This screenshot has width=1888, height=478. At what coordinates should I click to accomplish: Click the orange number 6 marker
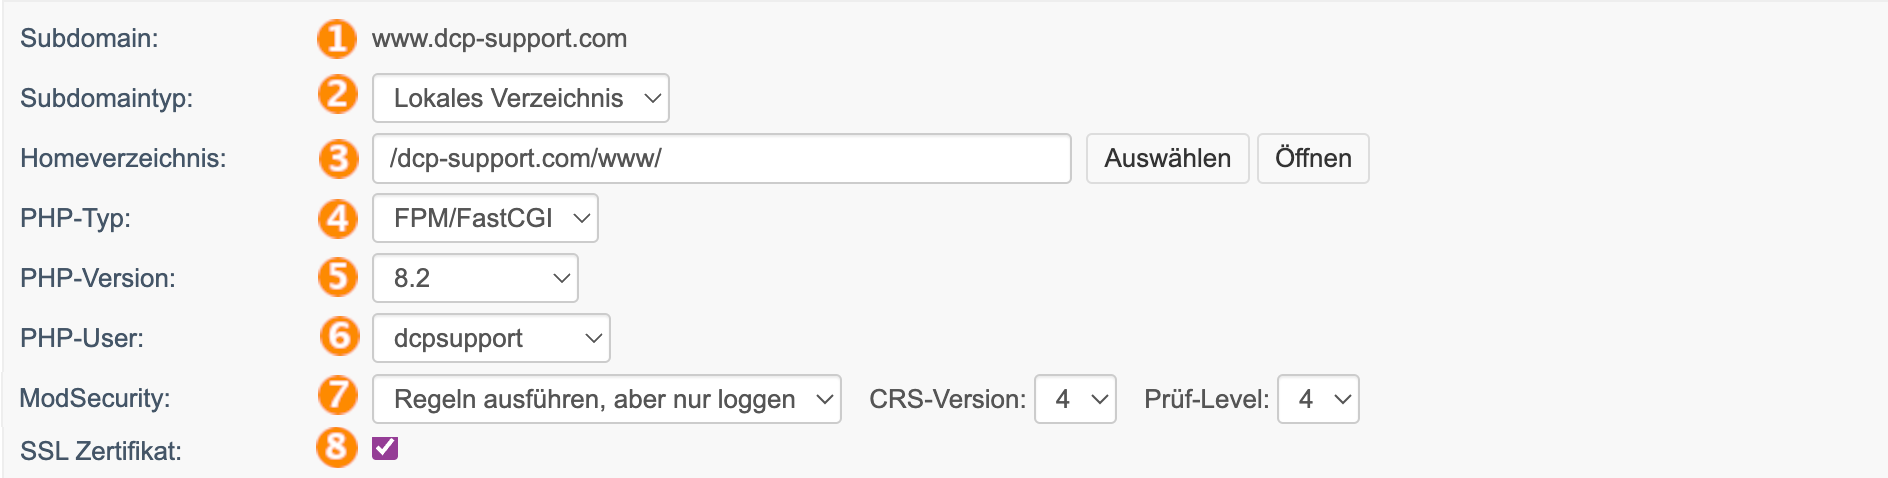[339, 336]
